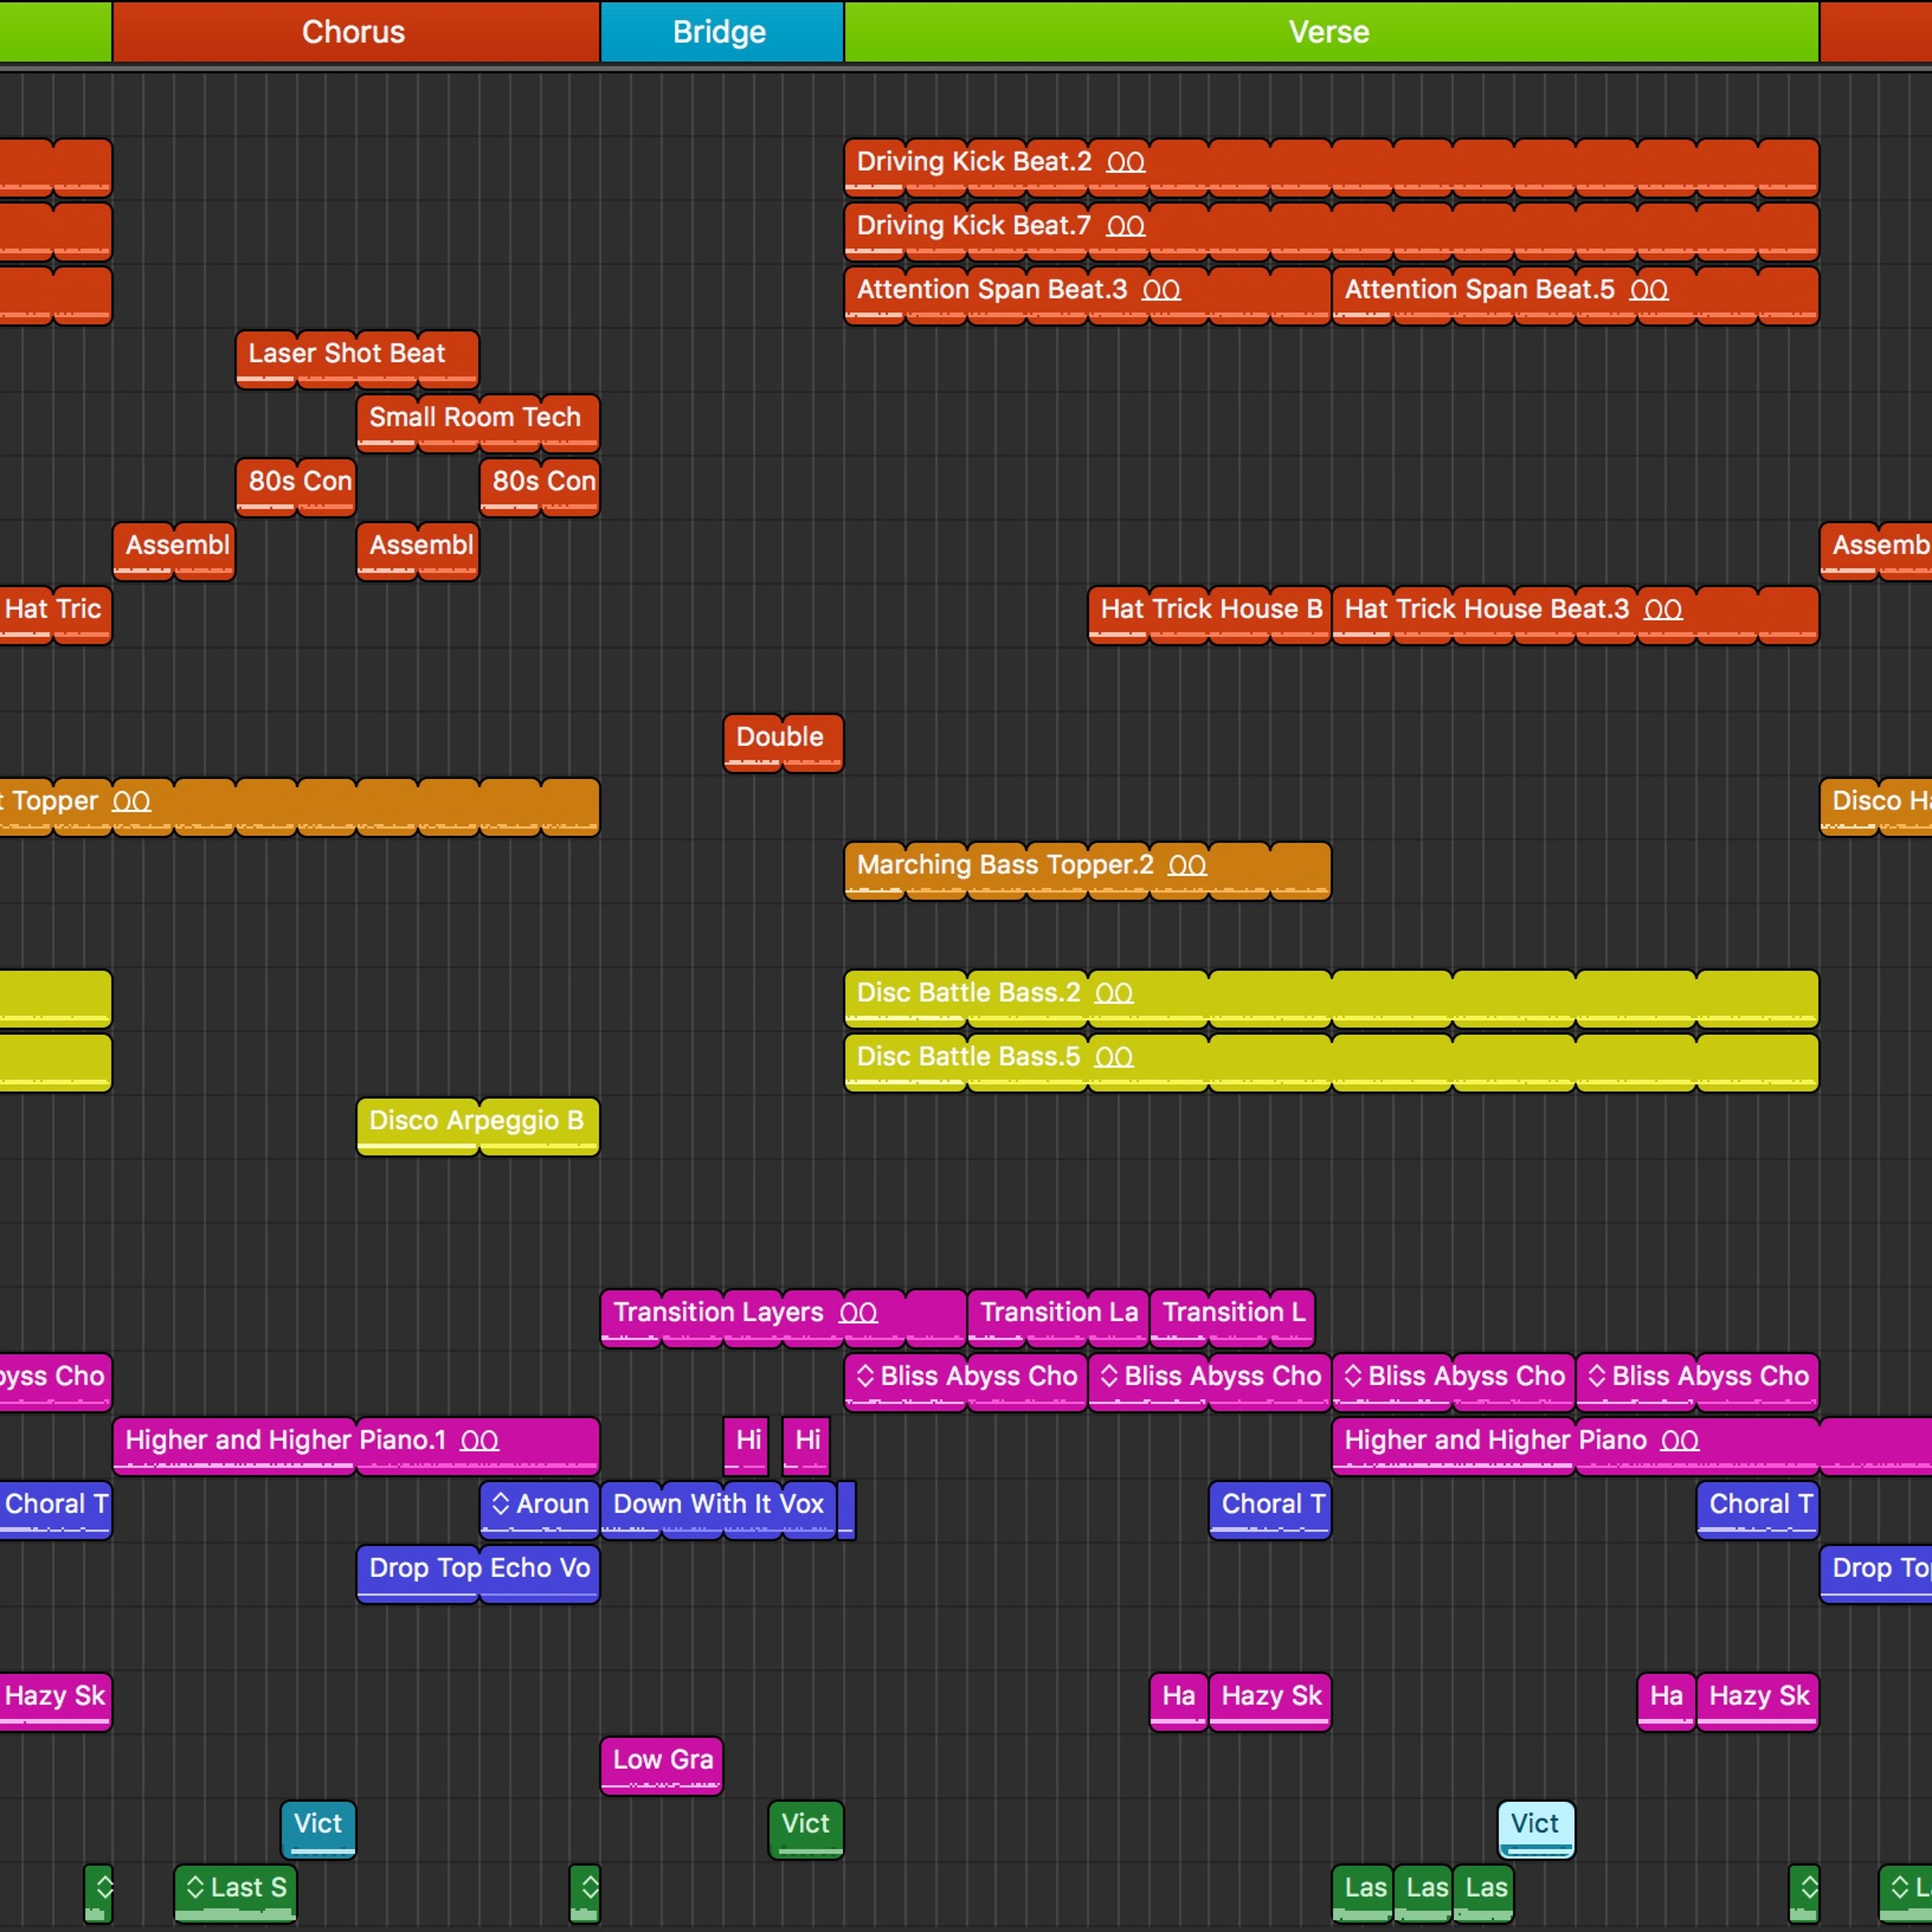
Task: Select the teal Vict region in the Chorus
Action: pos(318,1830)
